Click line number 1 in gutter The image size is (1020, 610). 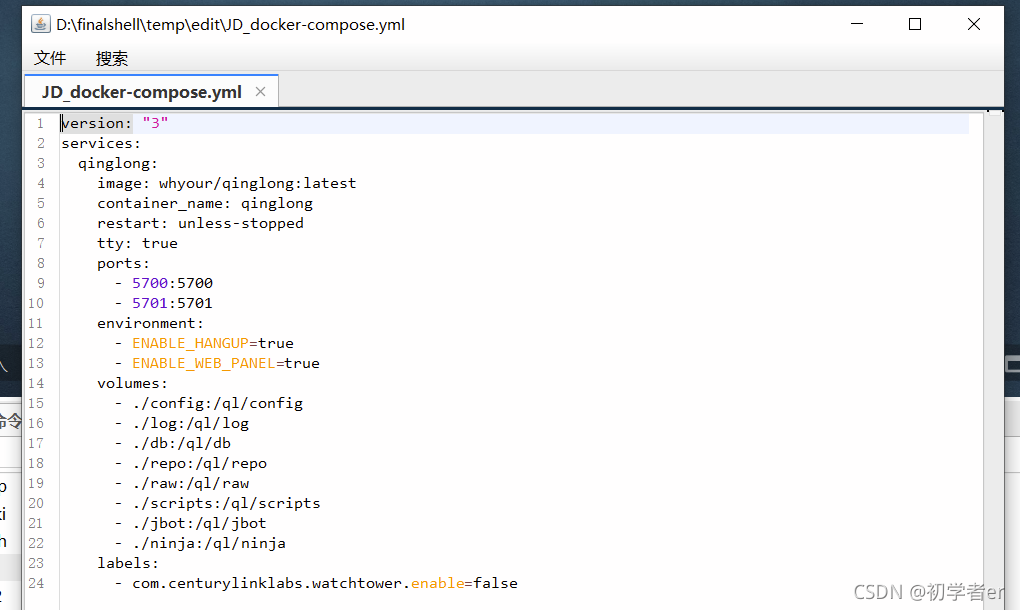(40, 124)
